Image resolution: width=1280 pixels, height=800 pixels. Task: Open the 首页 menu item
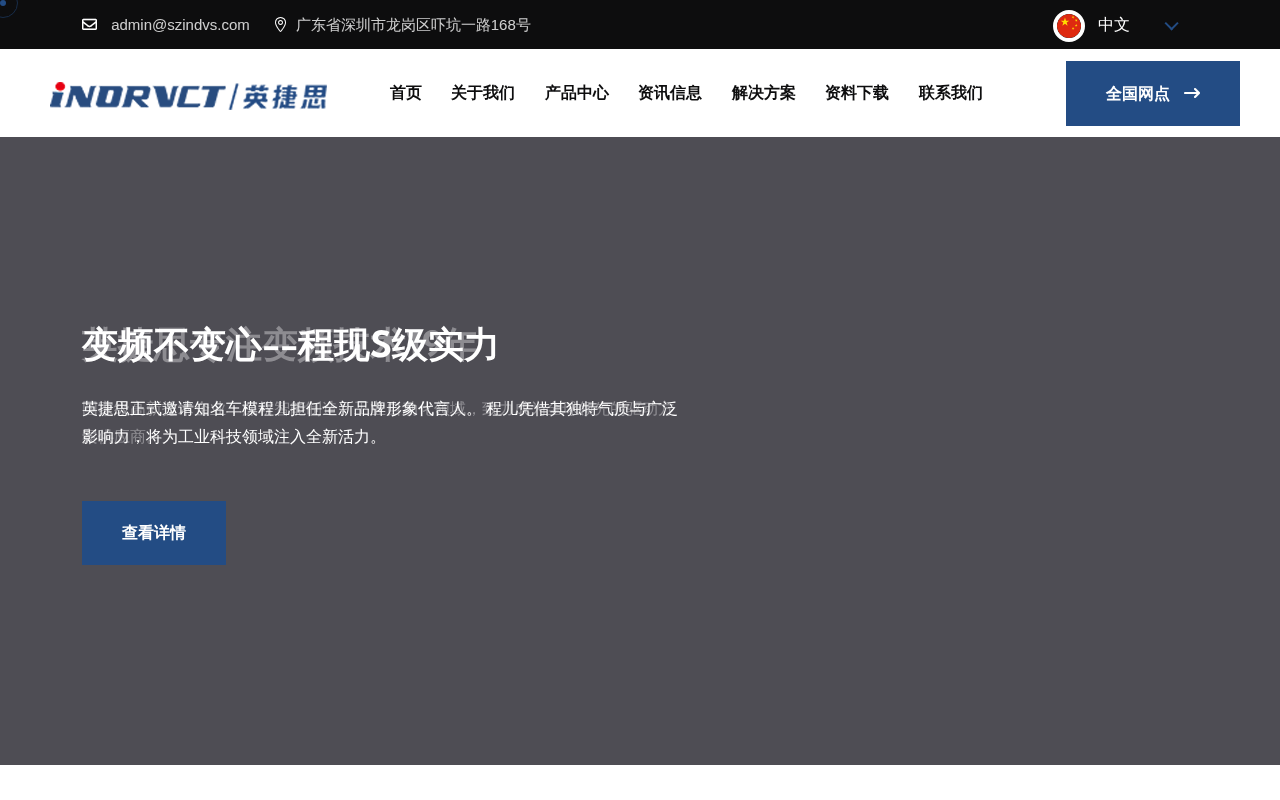406,93
